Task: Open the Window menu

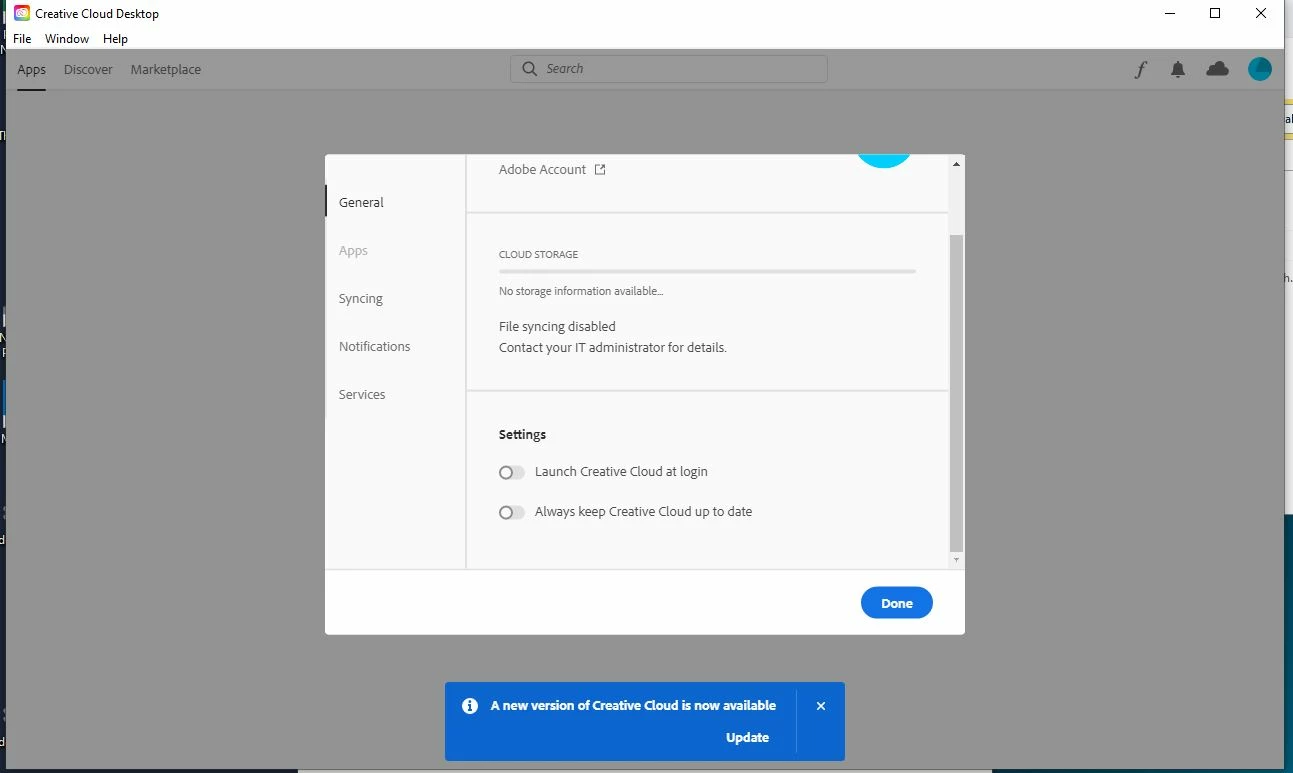Action: pyautogui.click(x=67, y=39)
